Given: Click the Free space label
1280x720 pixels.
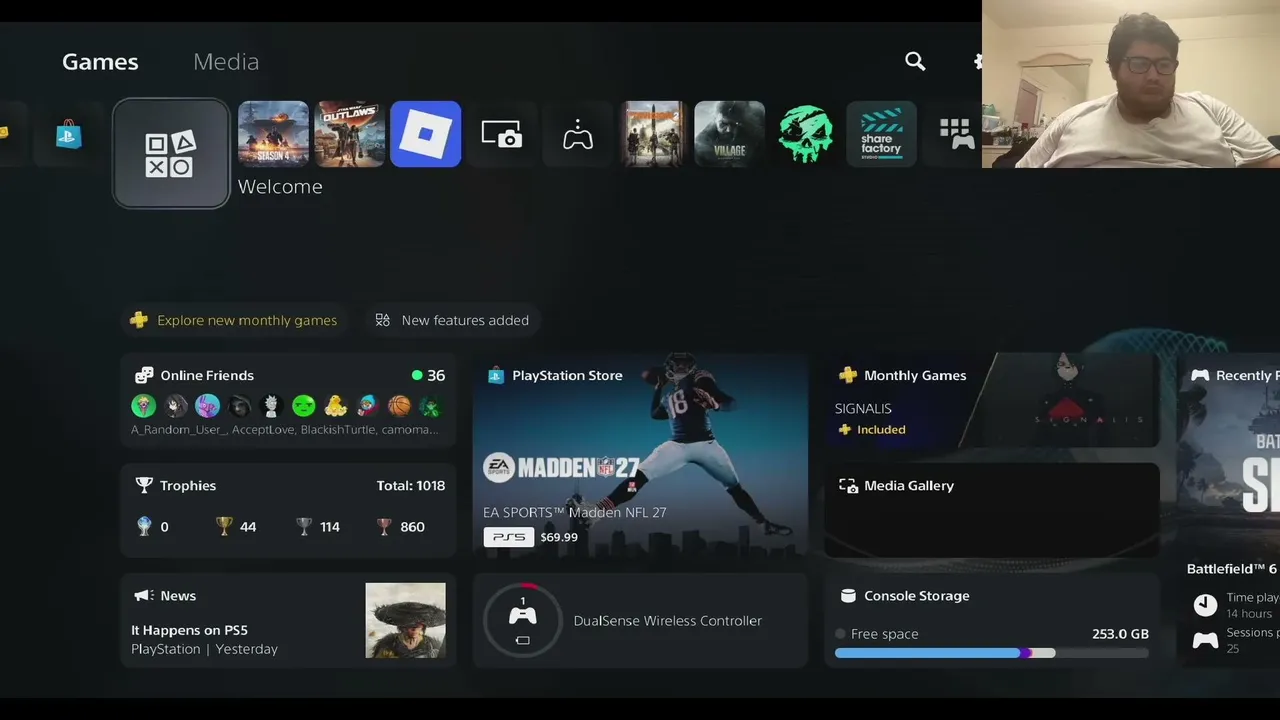Looking at the screenshot, I should (884, 634).
